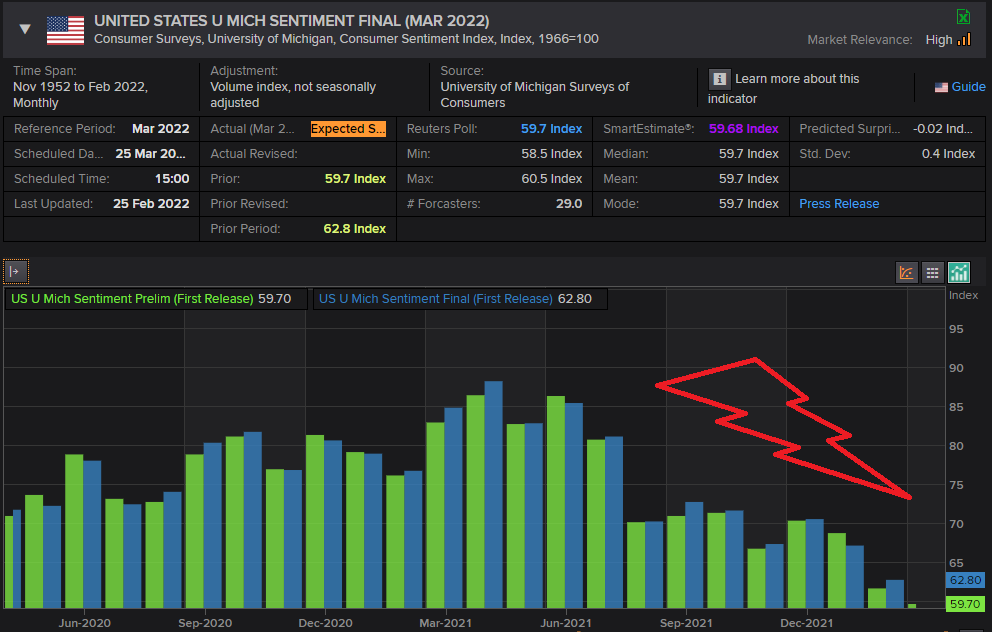Switch to table grid view icon
Screen dimensions: 992x632
(x=933, y=273)
